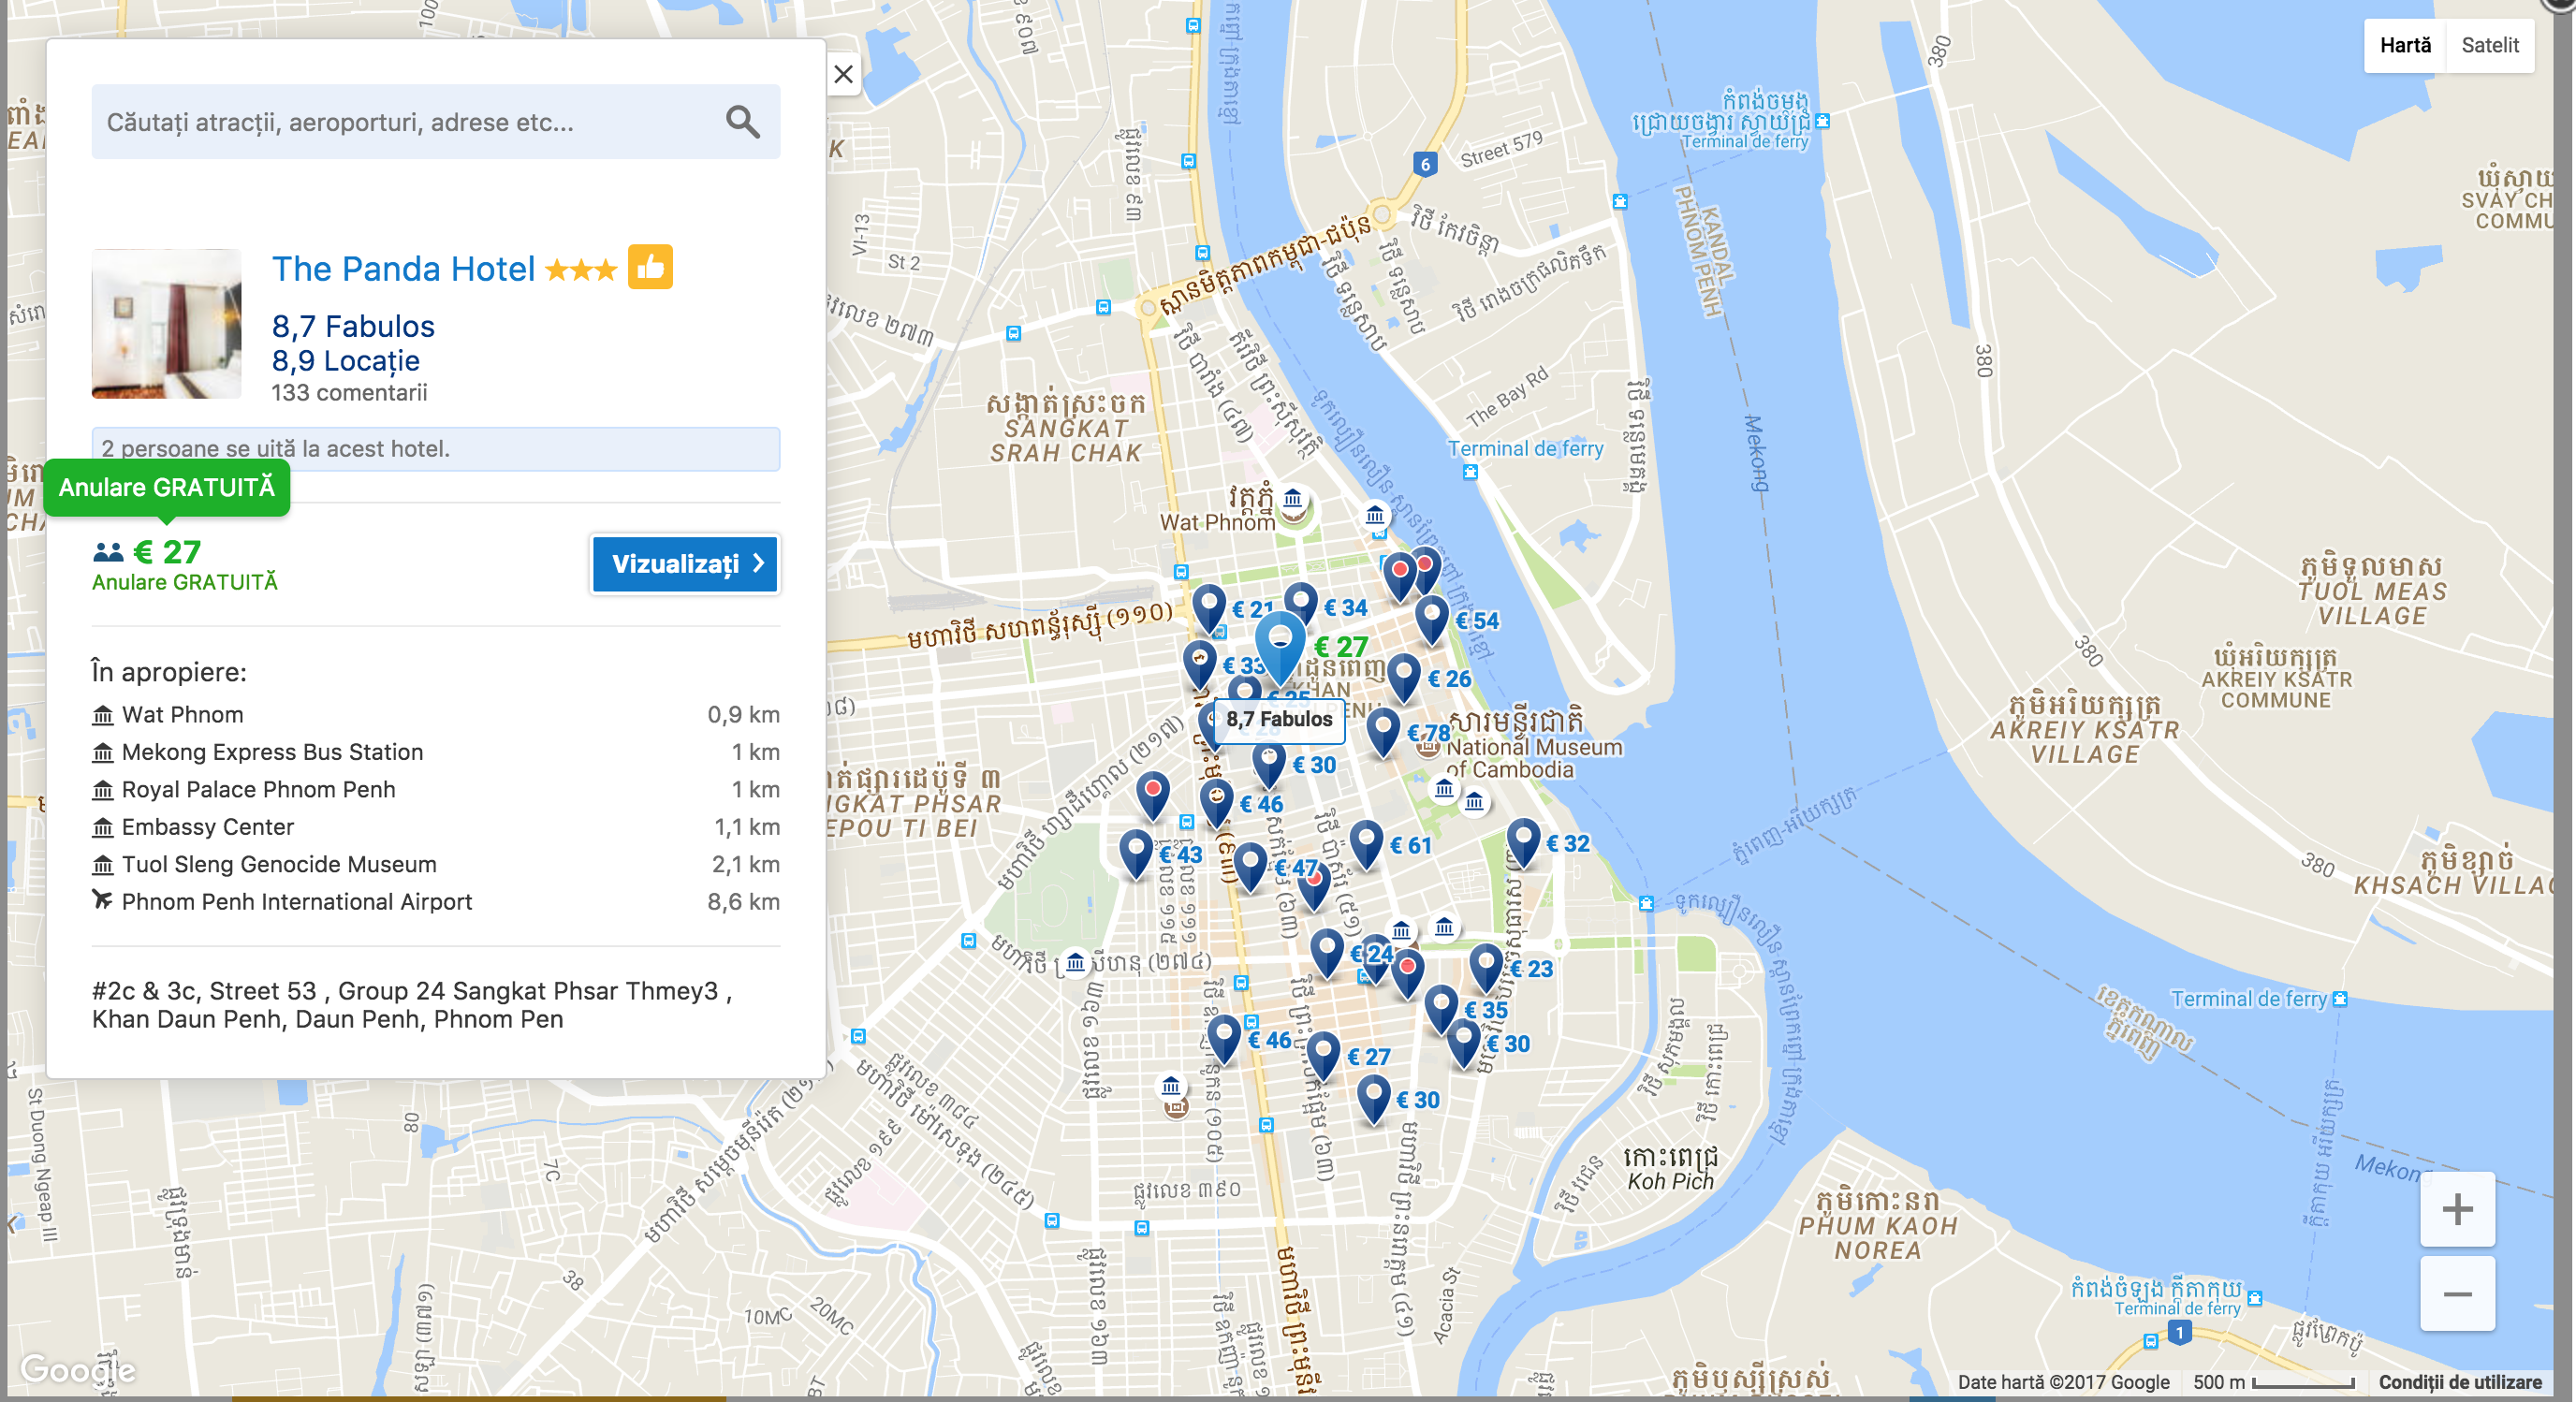
Task: Click the highlighted €27 selected hotel pin
Action: point(1280,640)
